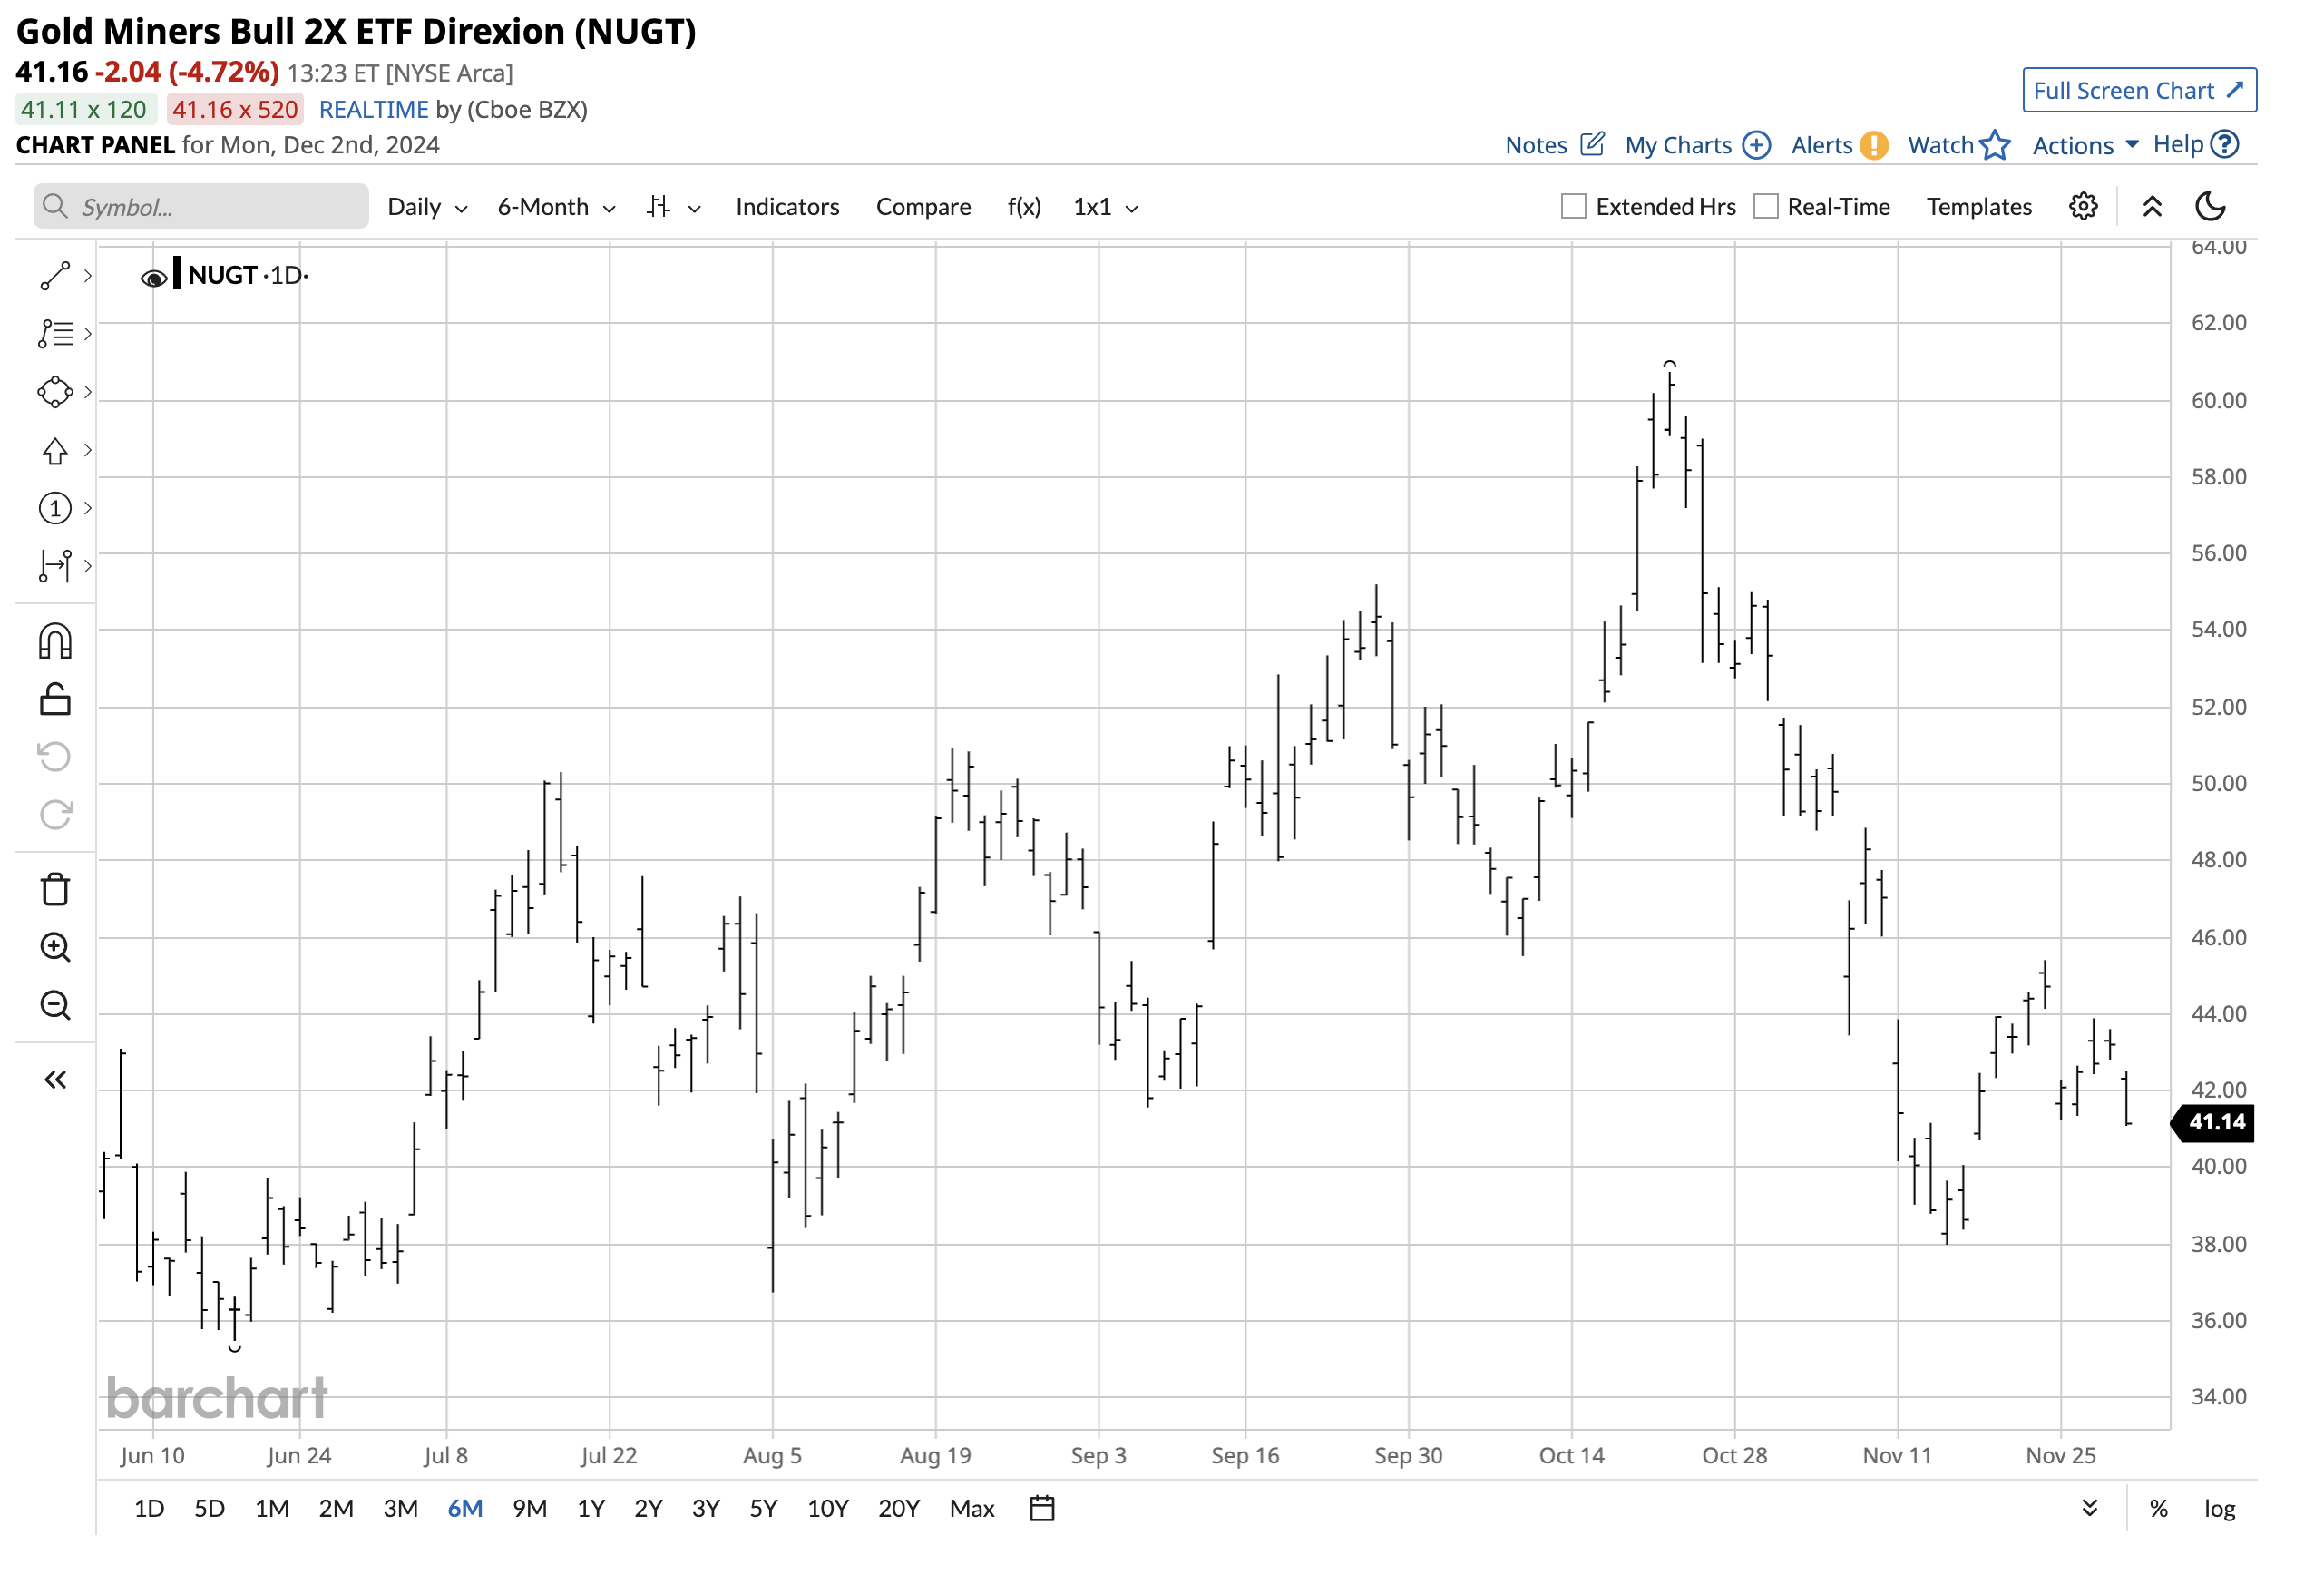The height and width of the screenshot is (1584, 2324).
Task: Open the Full Screen Chart
Action: coord(2138,90)
